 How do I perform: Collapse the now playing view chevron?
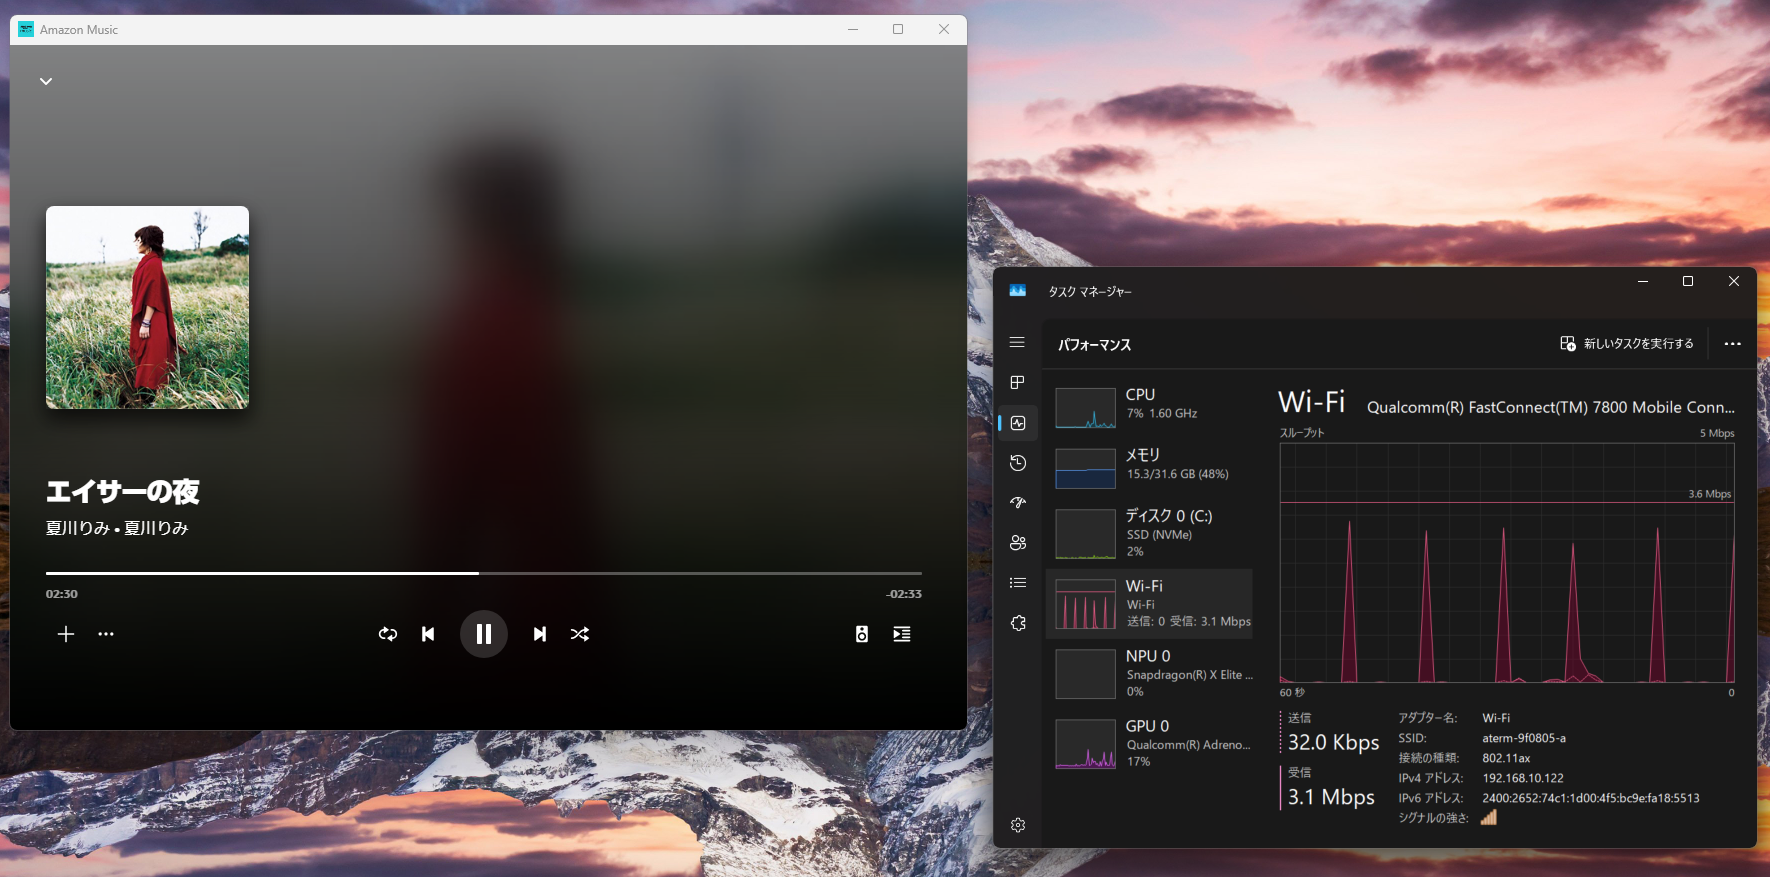click(x=46, y=81)
